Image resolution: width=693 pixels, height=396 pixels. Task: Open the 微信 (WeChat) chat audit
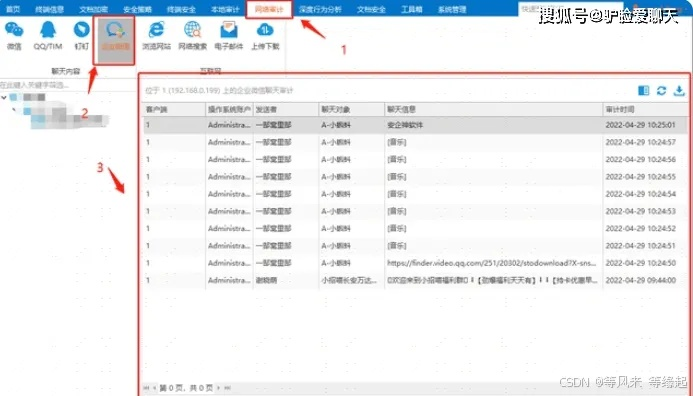[14, 36]
